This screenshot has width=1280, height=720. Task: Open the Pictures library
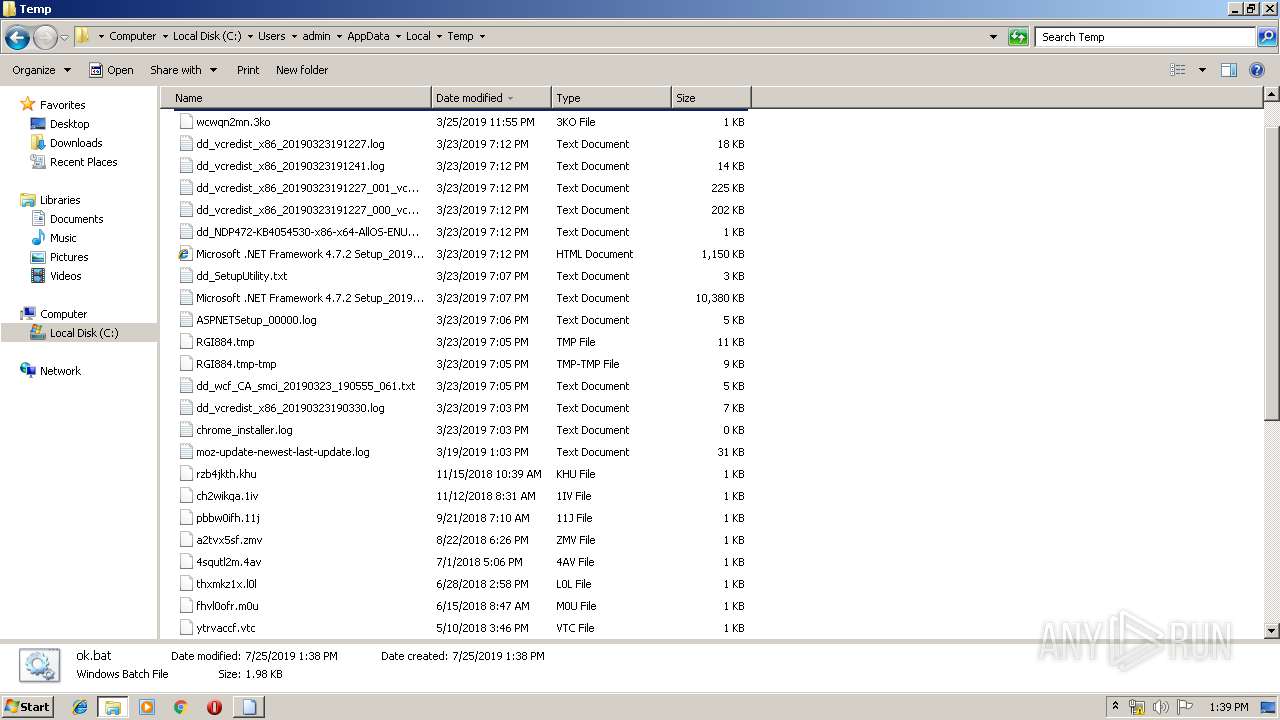click(69, 257)
